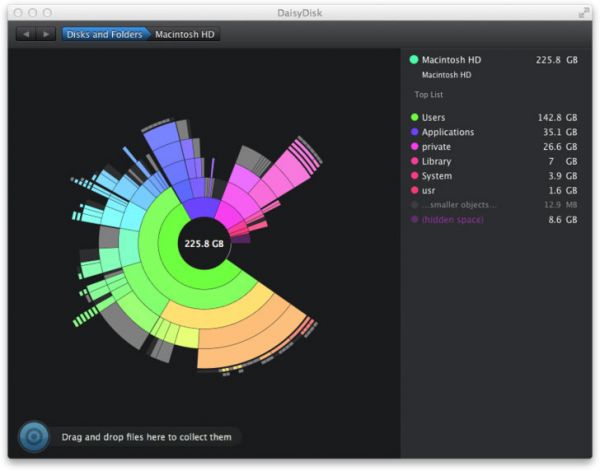Click the magenta dot beside private
This screenshot has height=471, width=600.
pos(414,146)
